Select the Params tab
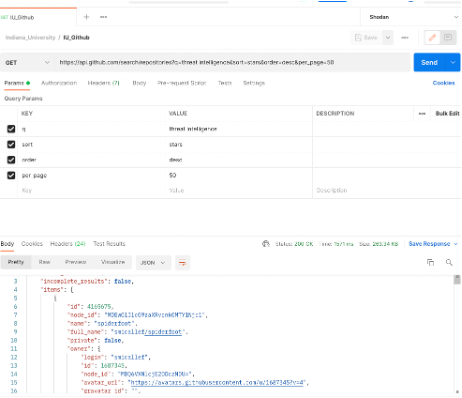The height and width of the screenshot is (398, 462). click(x=17, y=83)
